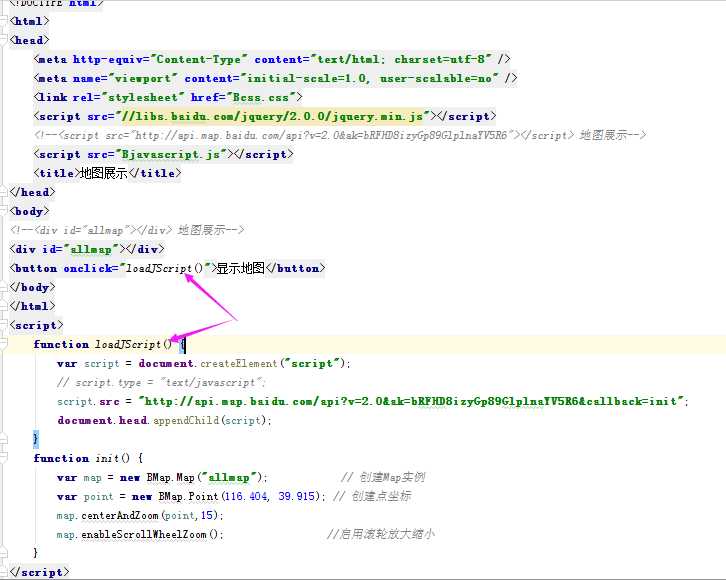This screenshot has width=726, height=580.
Task: Click the new BMap.Map("allmap") expression
Action: (x=194, y=477)
